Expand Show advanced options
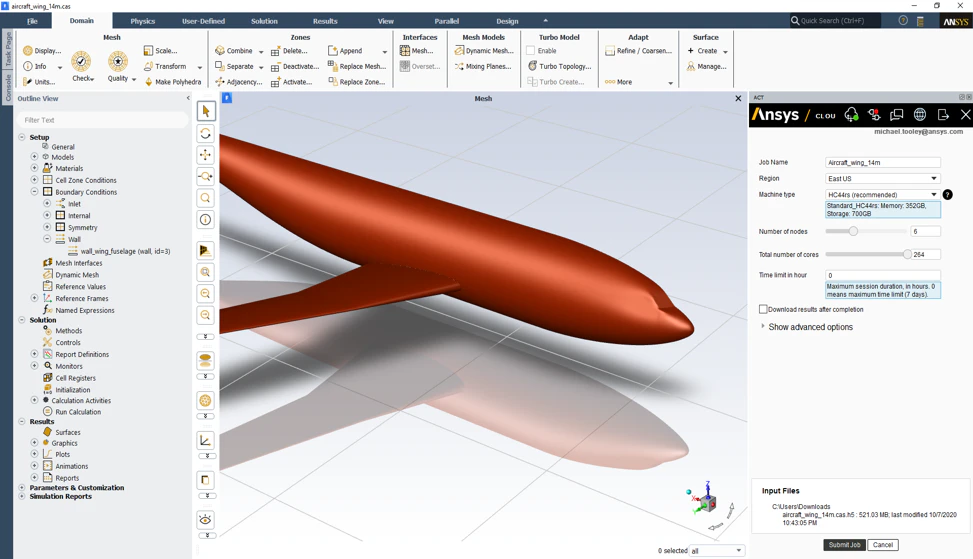 tap(807, 327)
